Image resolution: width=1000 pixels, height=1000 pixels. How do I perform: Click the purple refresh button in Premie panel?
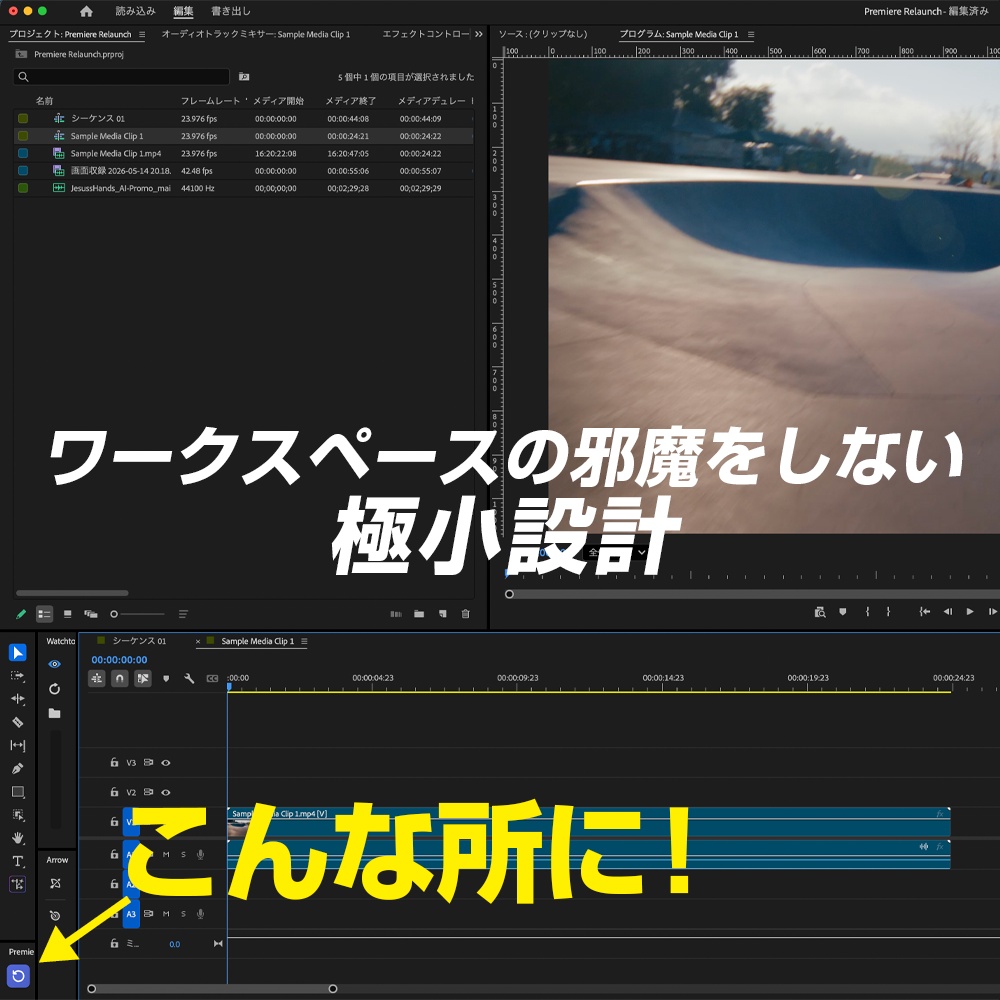(x=18, y=975)
